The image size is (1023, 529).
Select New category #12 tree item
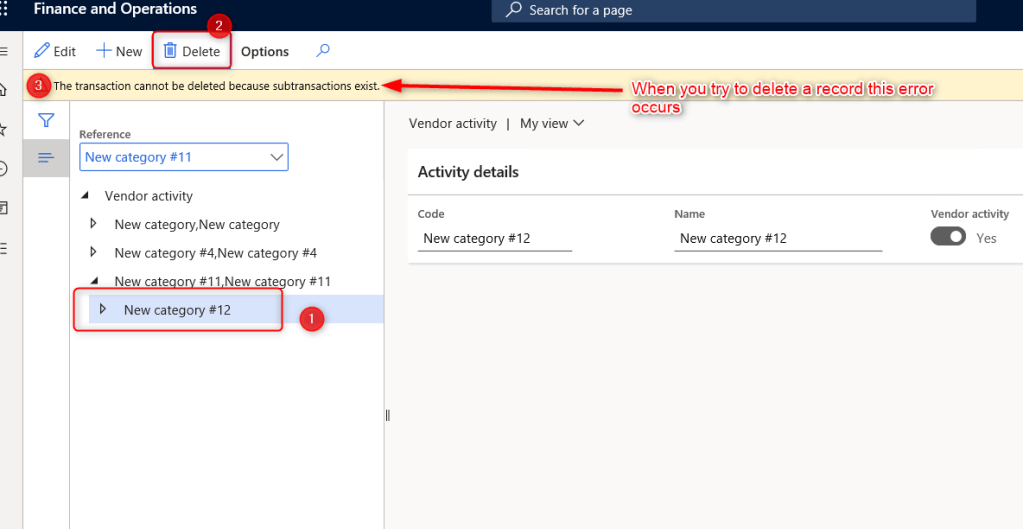coord(177,310)
